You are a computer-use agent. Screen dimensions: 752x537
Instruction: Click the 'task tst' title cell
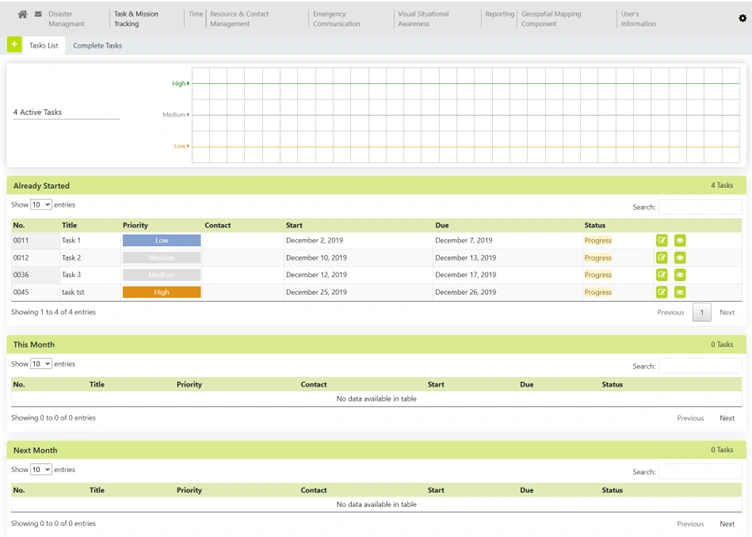[x=73, y=292]
